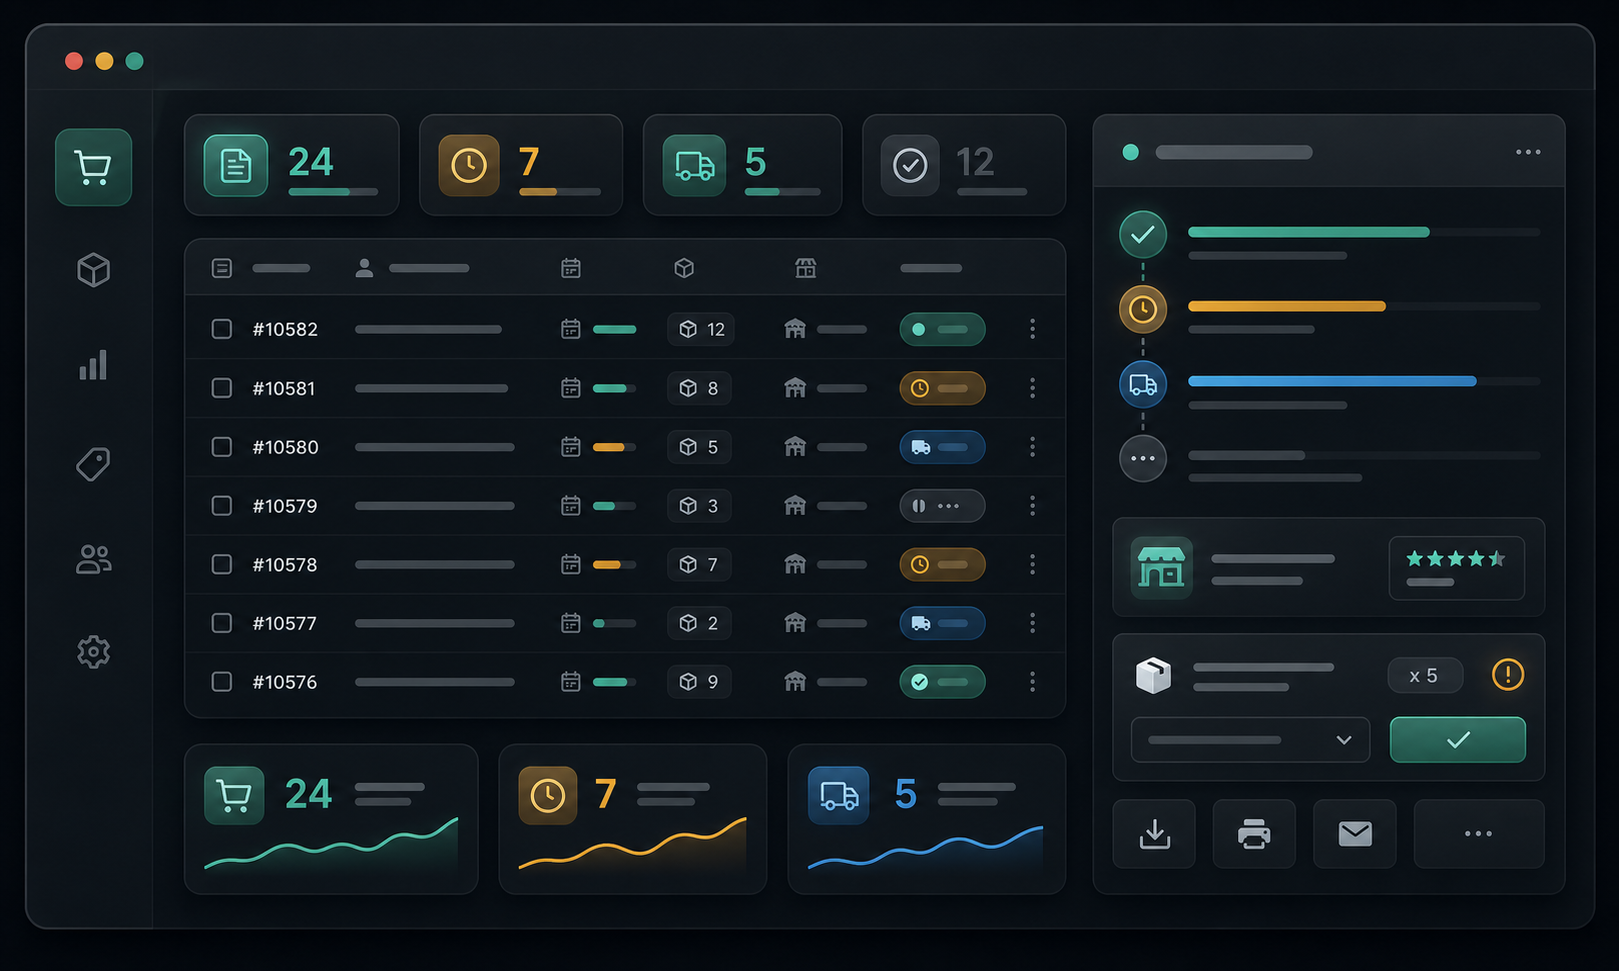This screenshot has height=971, width=1619.
Task: Check the box for order #10579
Action: (222, 506)
